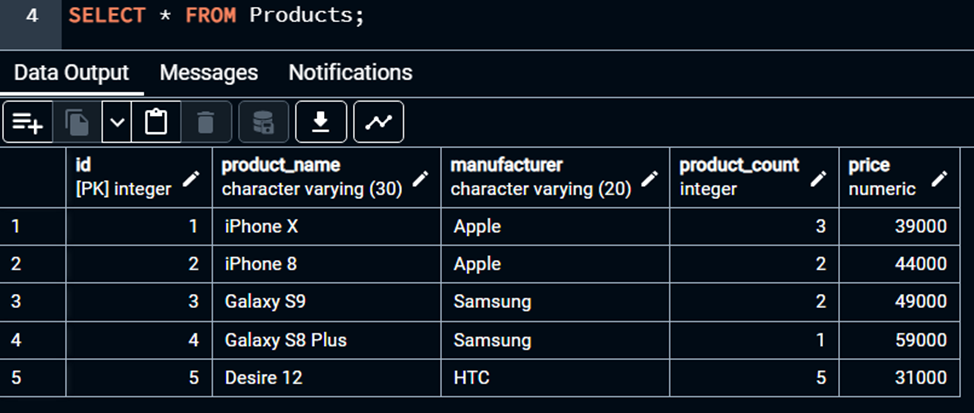
Task: Click the edit pencil on product_name column
Action: pos(421,178)
